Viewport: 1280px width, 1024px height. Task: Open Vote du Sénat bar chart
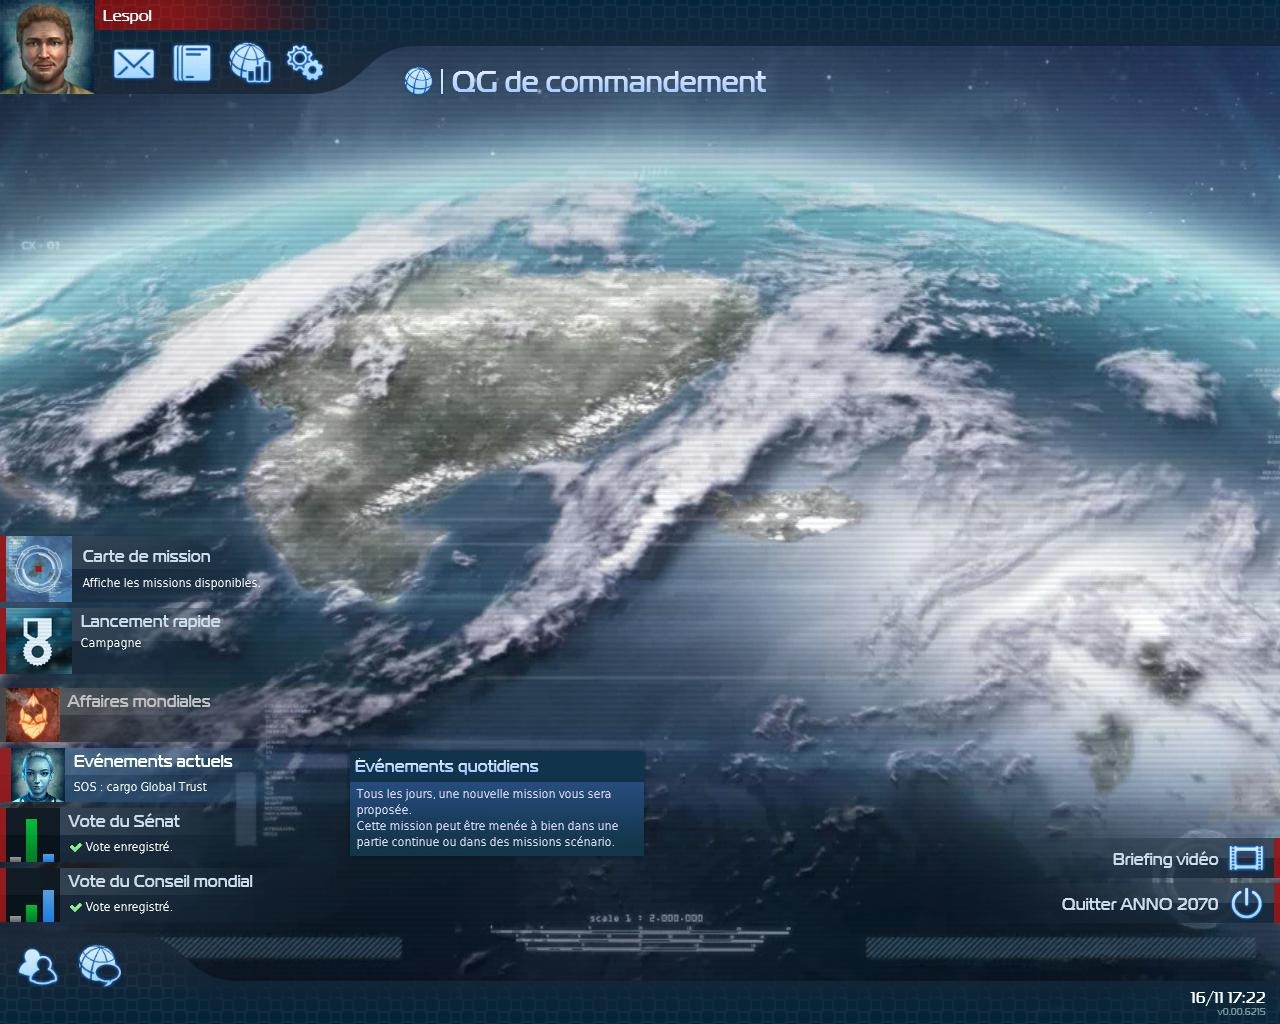point(32,836)
